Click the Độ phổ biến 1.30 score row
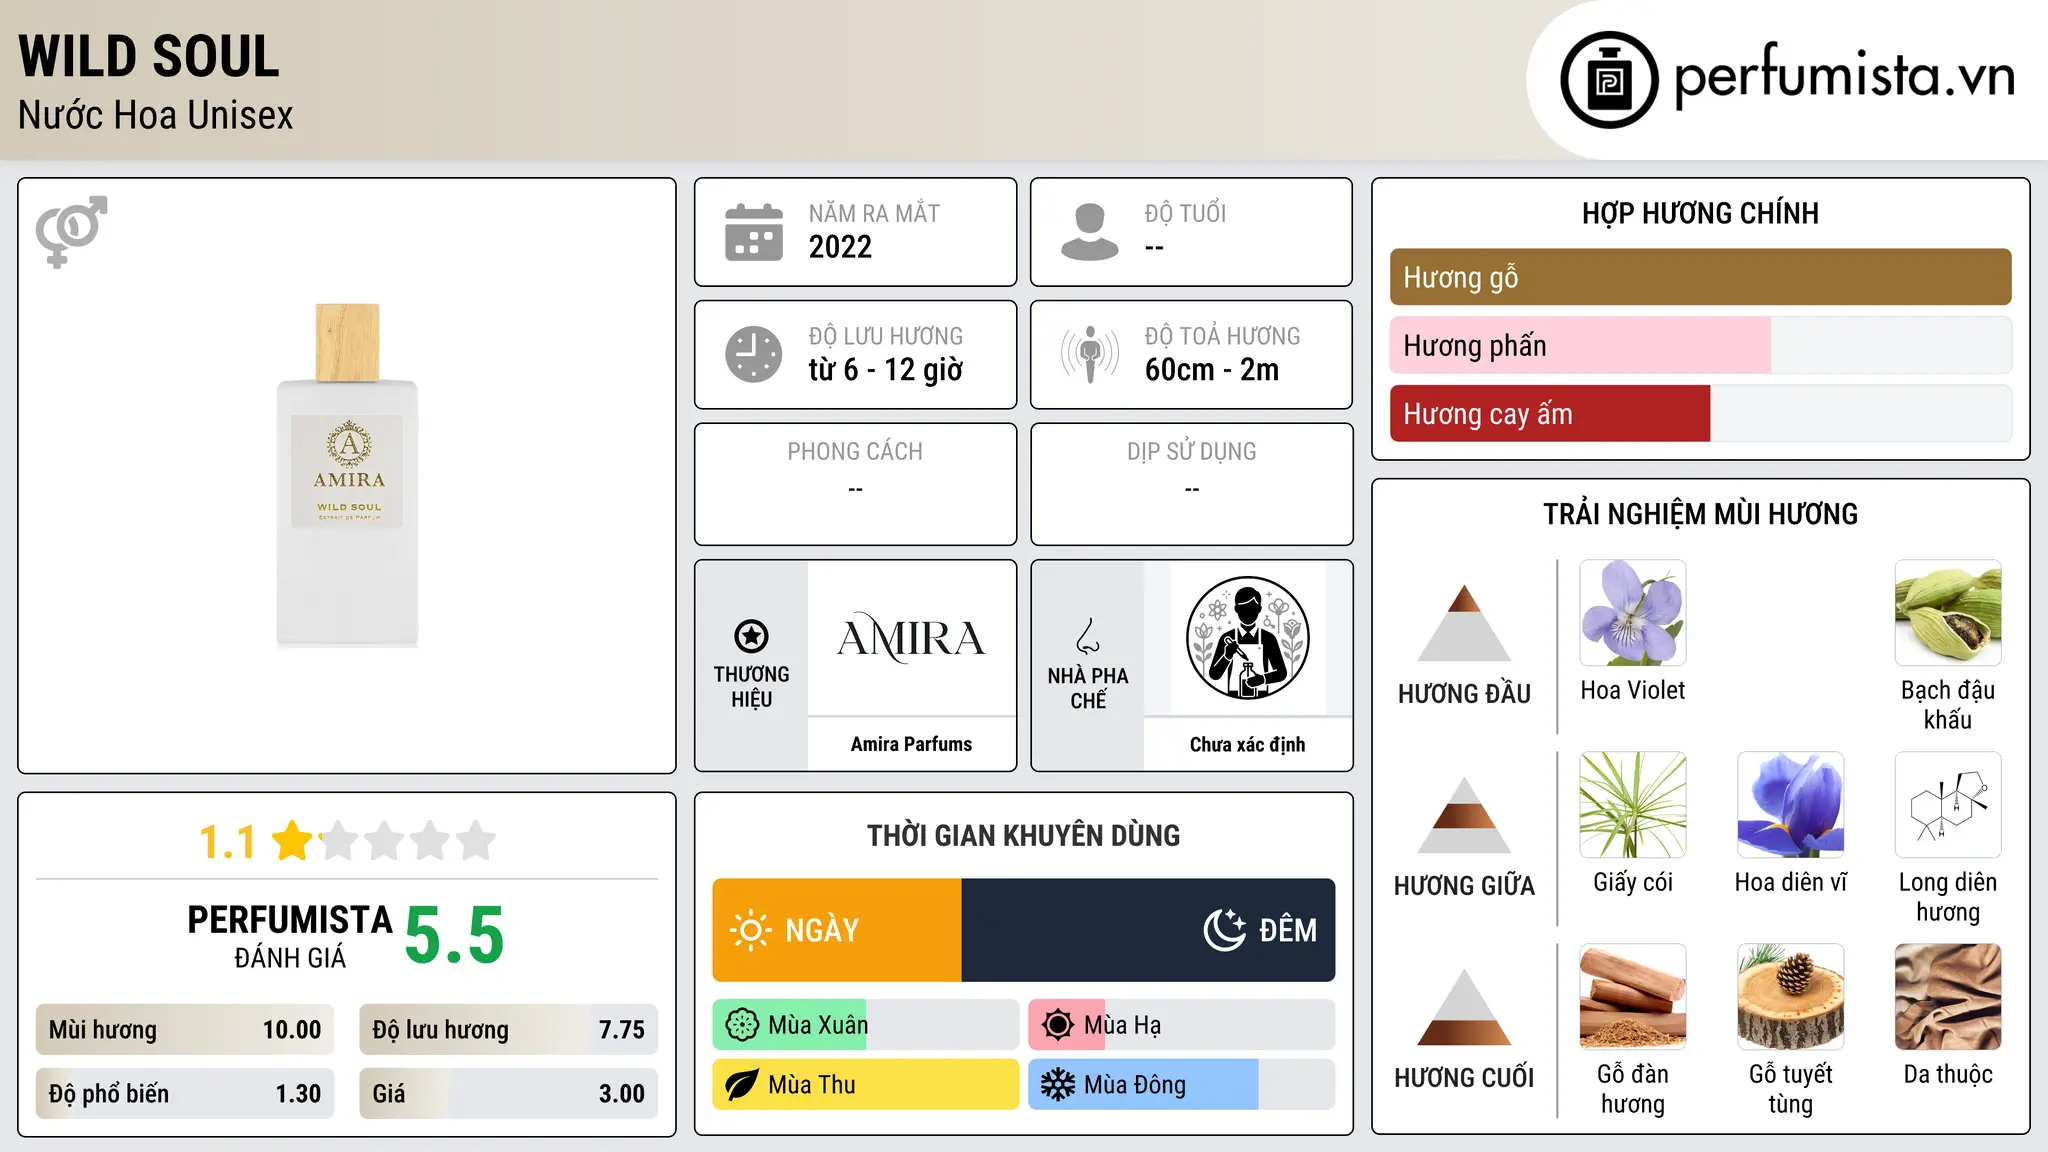The height and width of the screenshot is (1152, 2048). coord(185,1094)
